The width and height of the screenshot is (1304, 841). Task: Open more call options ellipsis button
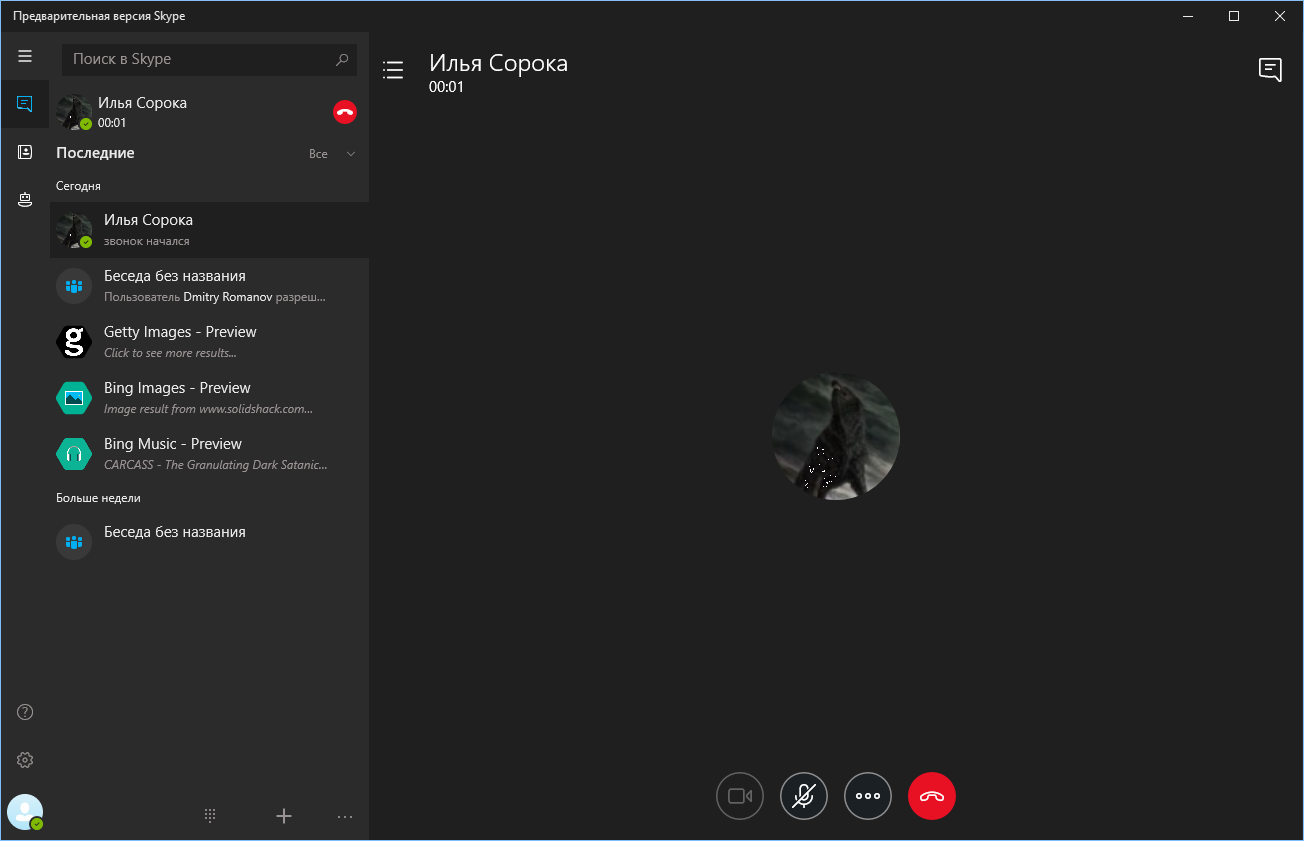pos(868,796)
